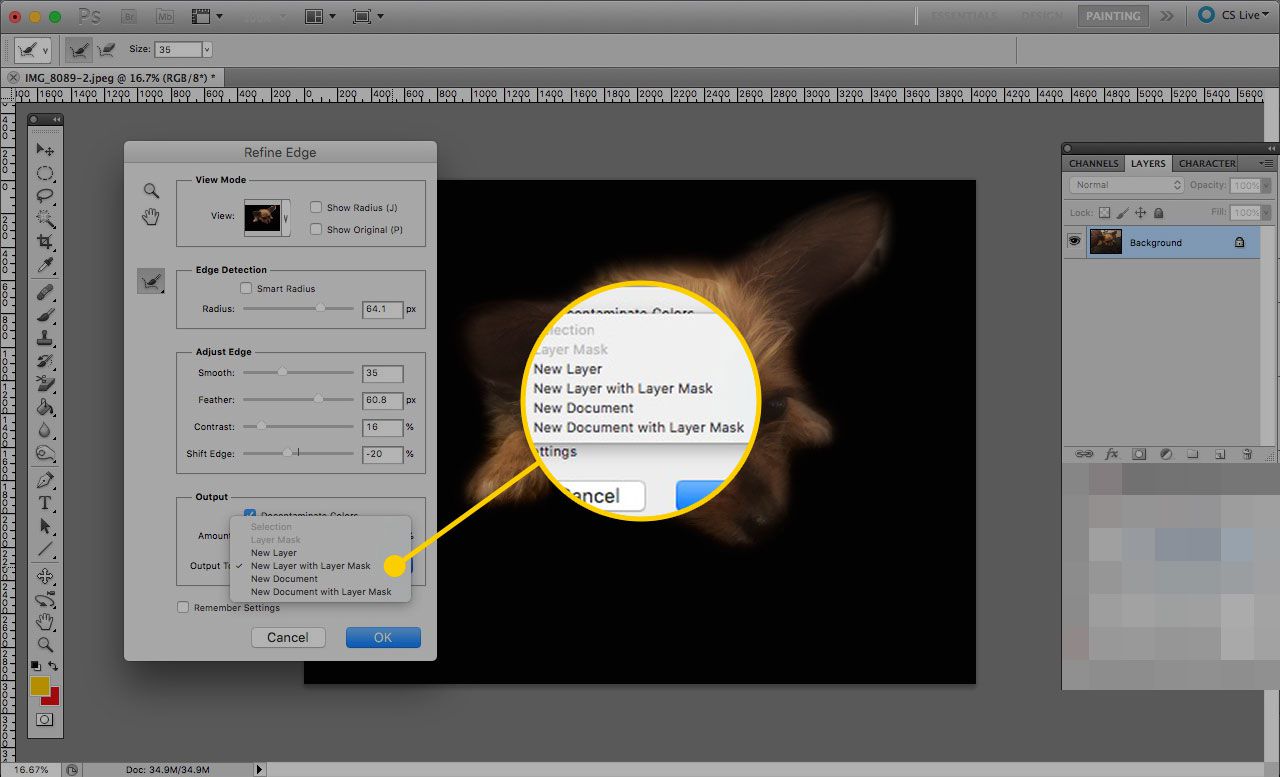Viewport: 1280px width, 777px height.
Task: Show more workspaces with double-arrow button
Action: (x=1166, y=16)
